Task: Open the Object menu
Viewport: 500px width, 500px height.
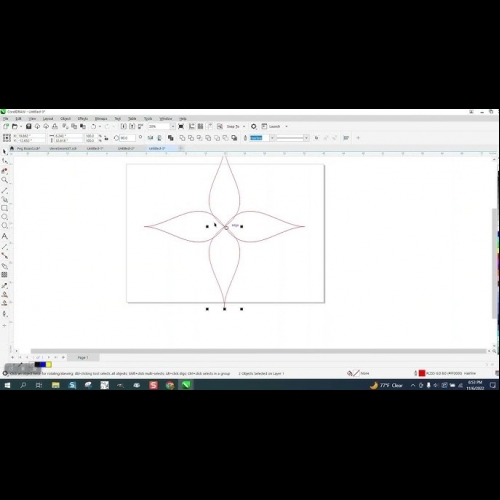Action: pos(65,119)
